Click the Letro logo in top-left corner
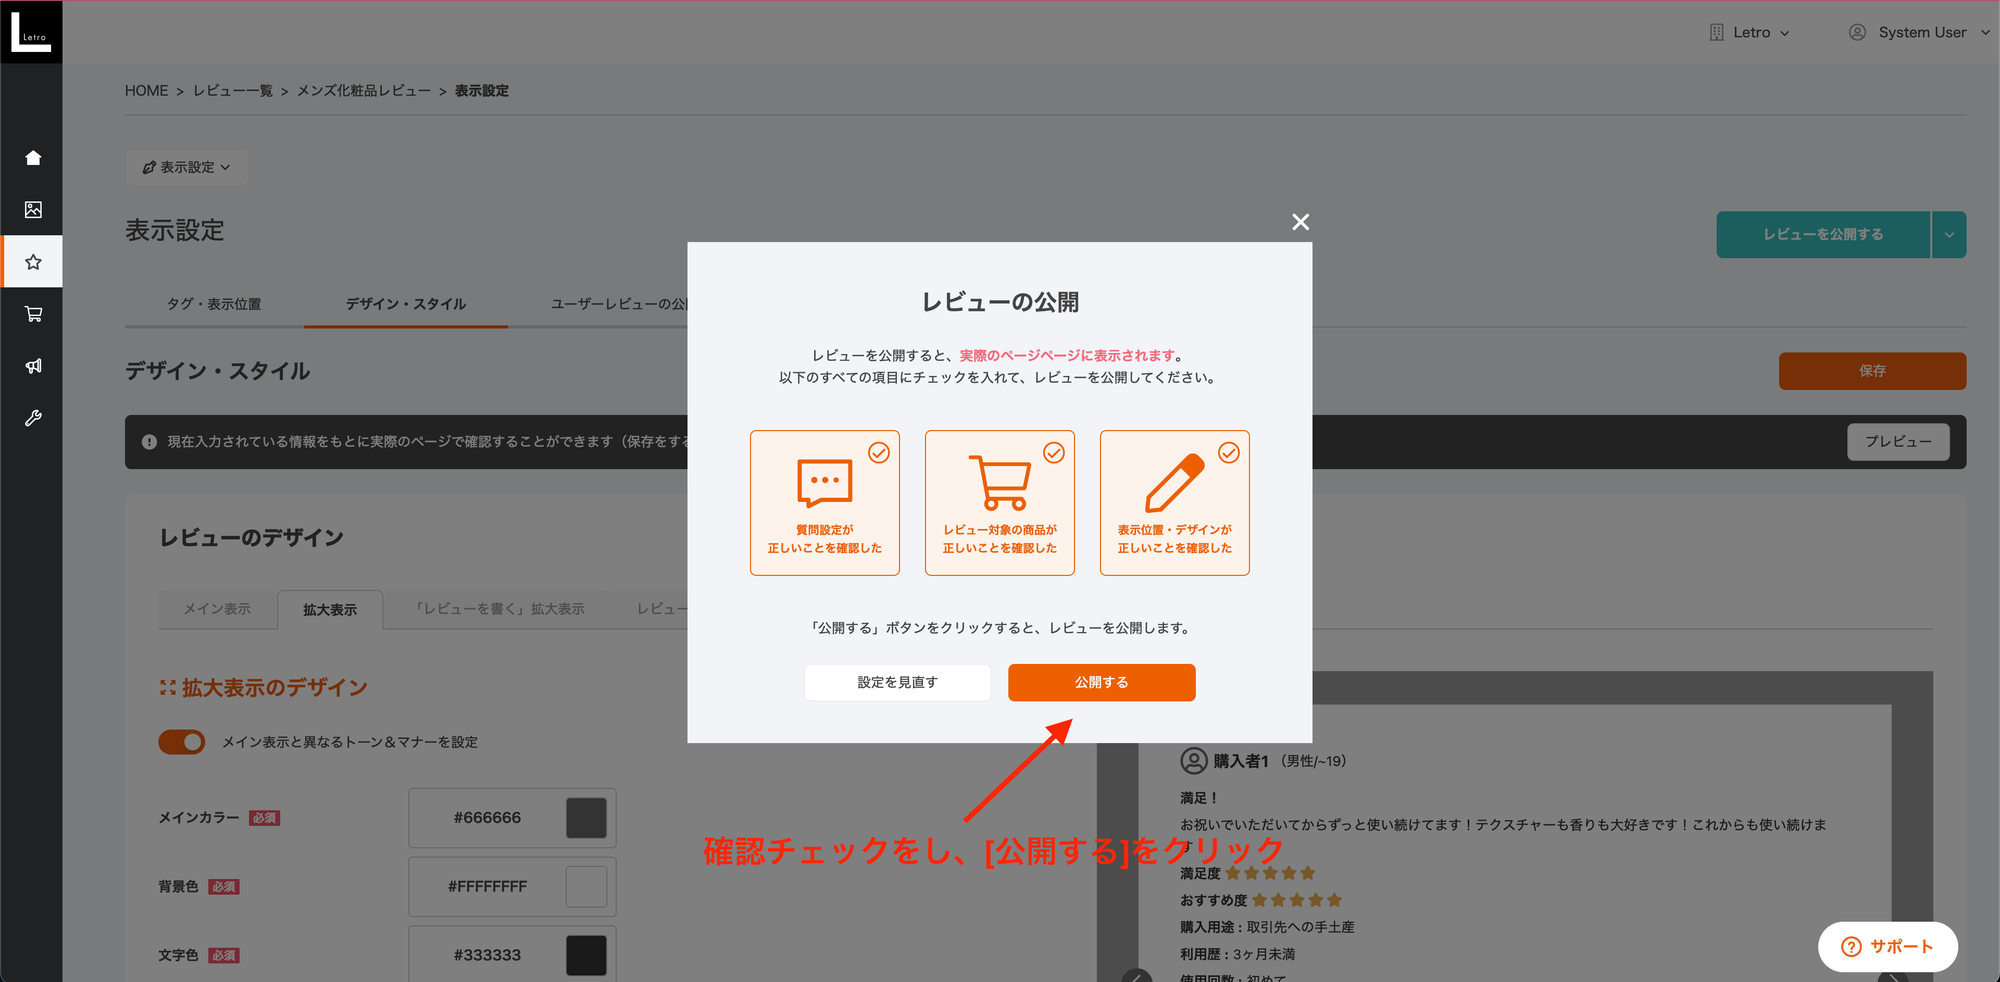The image size is (2000, 982). pyautogui.click(x=31, y=30)
